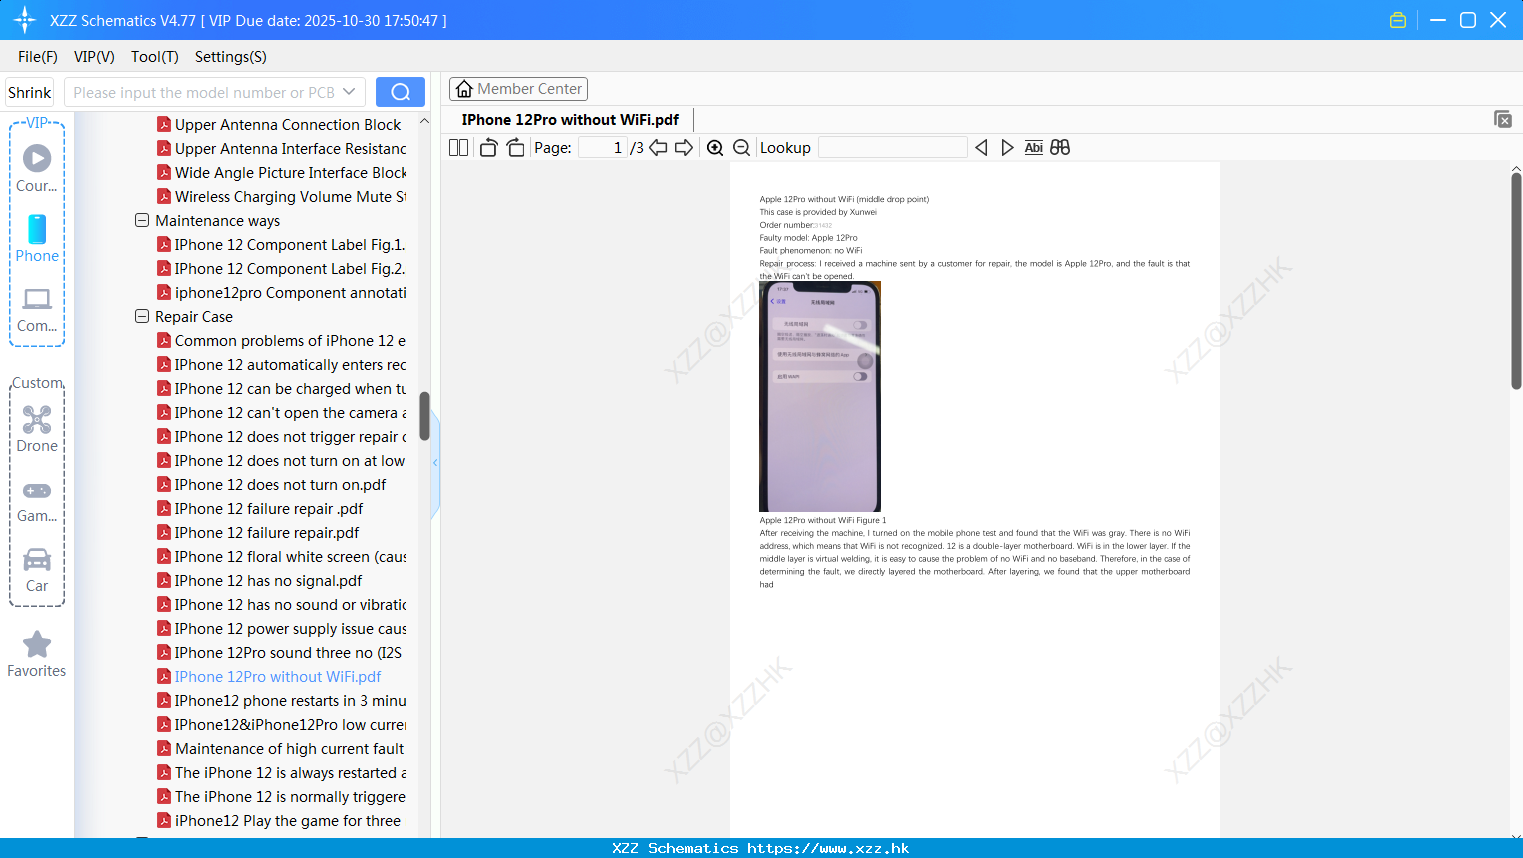Open the Settings(S) menu

click(231, 57)
